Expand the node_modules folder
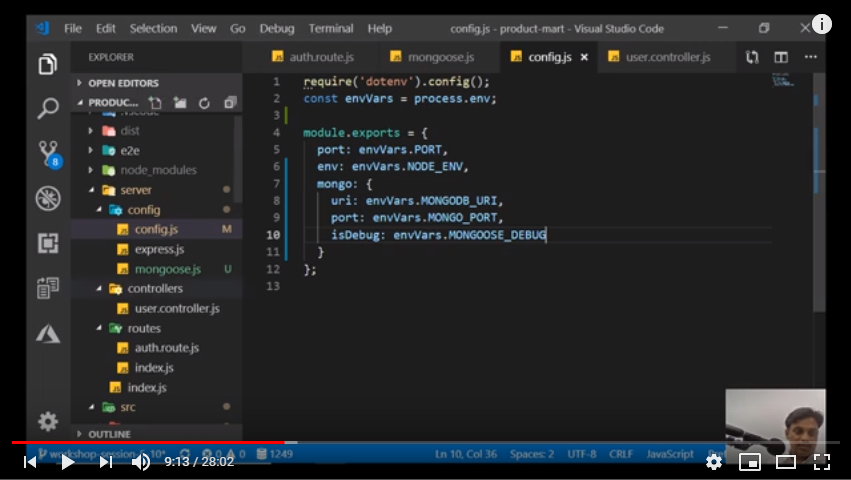 click(x=158, y=170)
